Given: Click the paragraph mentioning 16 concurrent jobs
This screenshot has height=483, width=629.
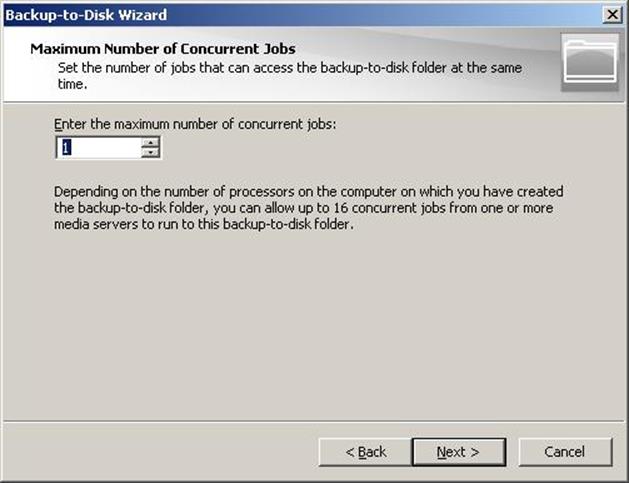Looking at the screenshot, I should point(308,208).
